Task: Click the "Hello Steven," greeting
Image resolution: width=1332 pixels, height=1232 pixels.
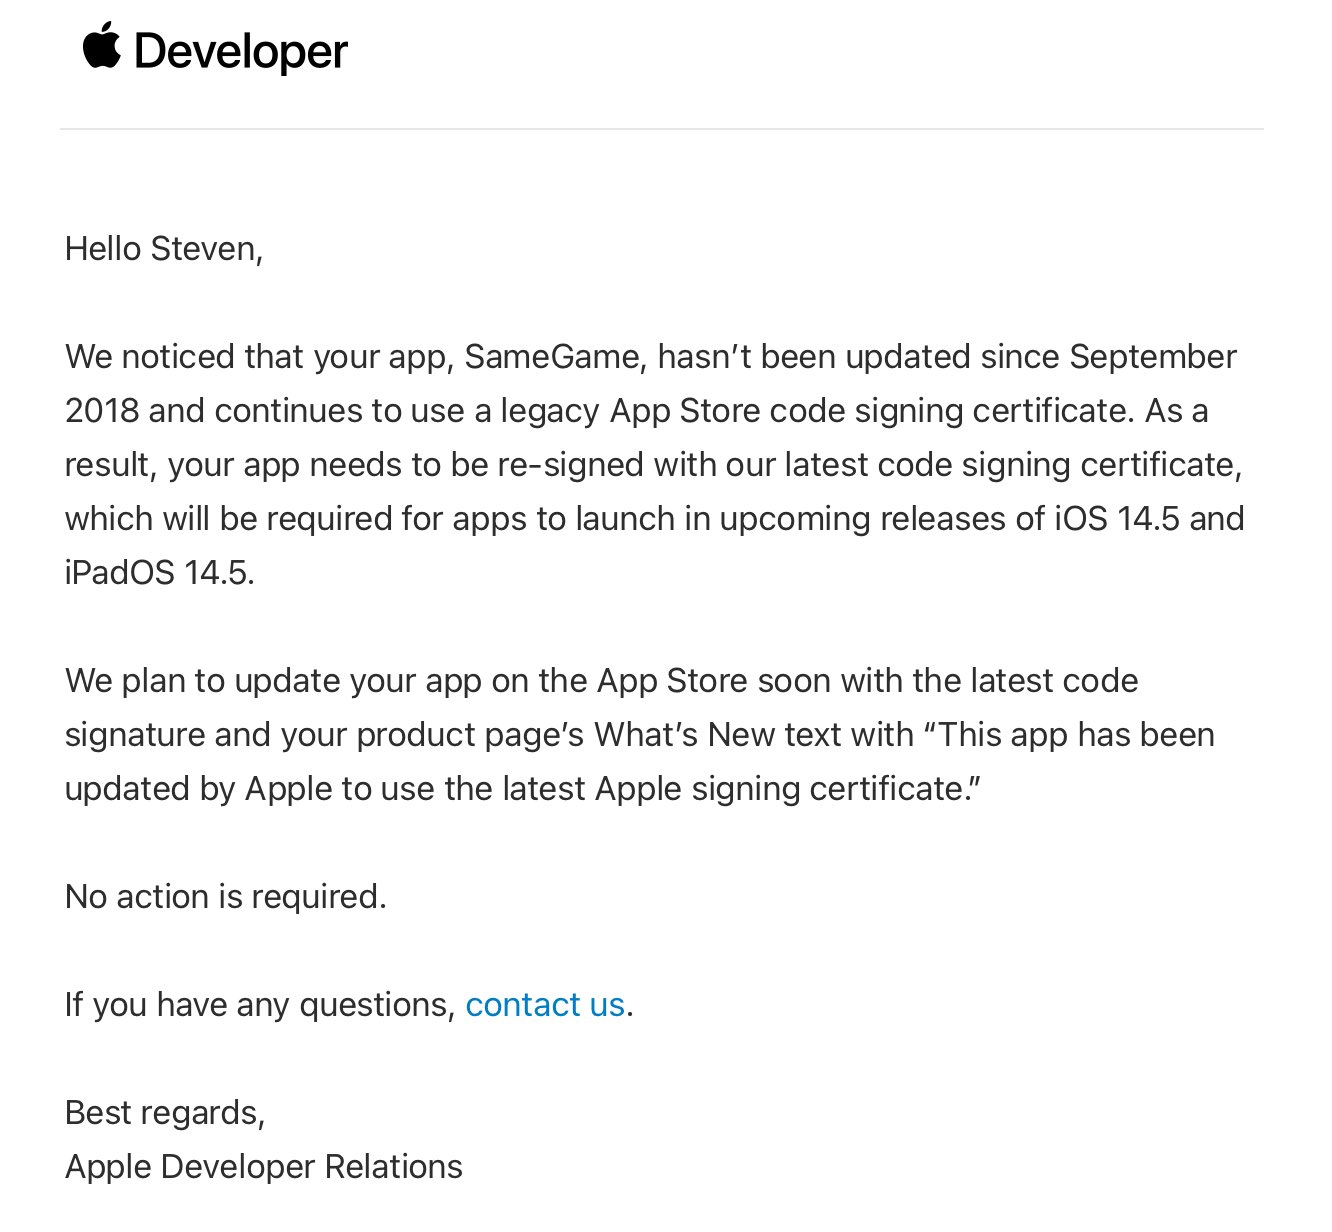Action: (x=164, y=248)
